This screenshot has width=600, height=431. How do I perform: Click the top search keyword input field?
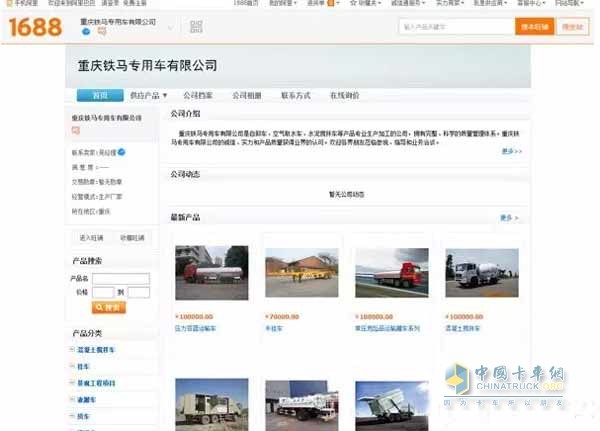point(457,27)
